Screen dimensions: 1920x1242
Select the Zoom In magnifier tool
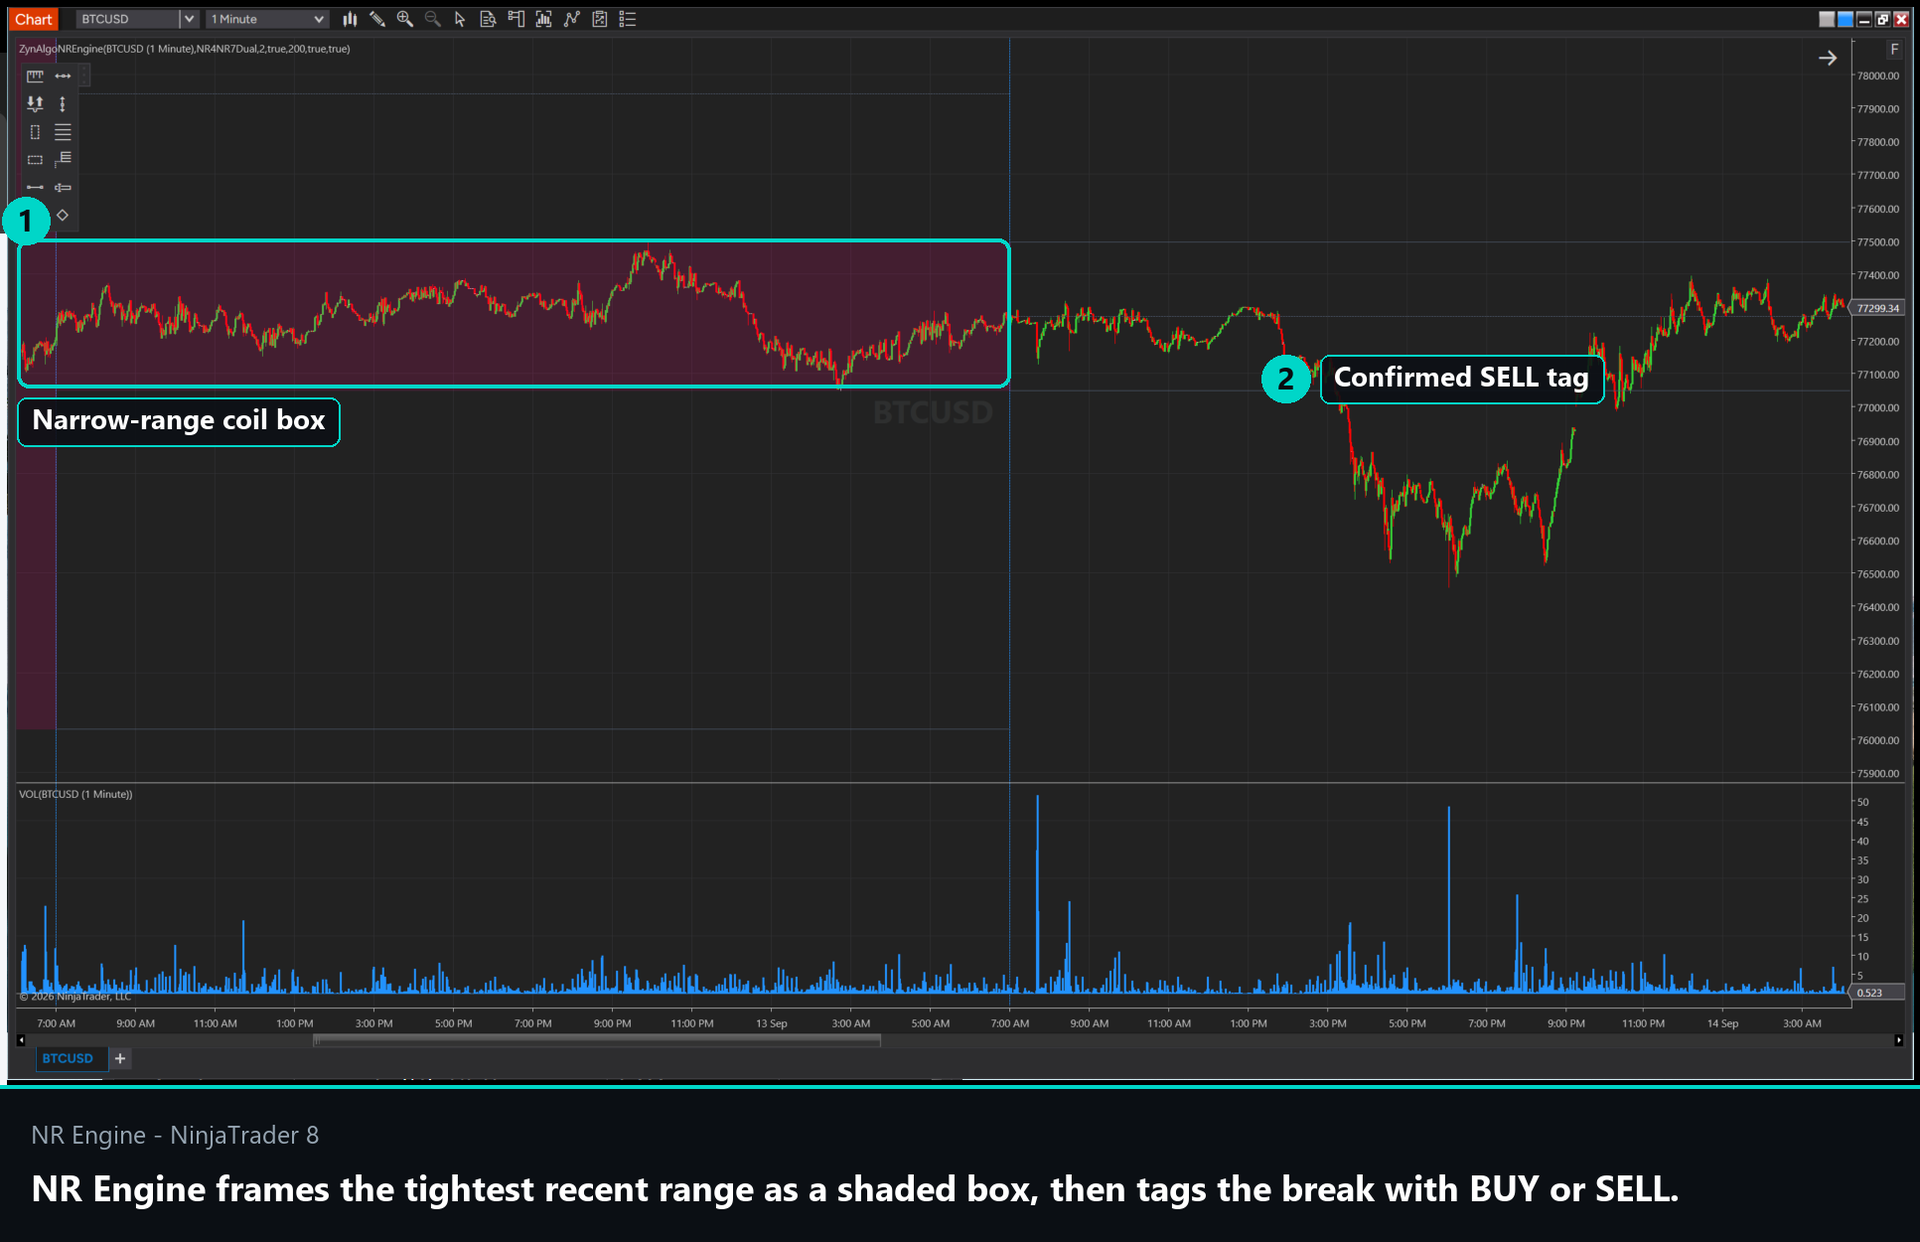[405, 19]
